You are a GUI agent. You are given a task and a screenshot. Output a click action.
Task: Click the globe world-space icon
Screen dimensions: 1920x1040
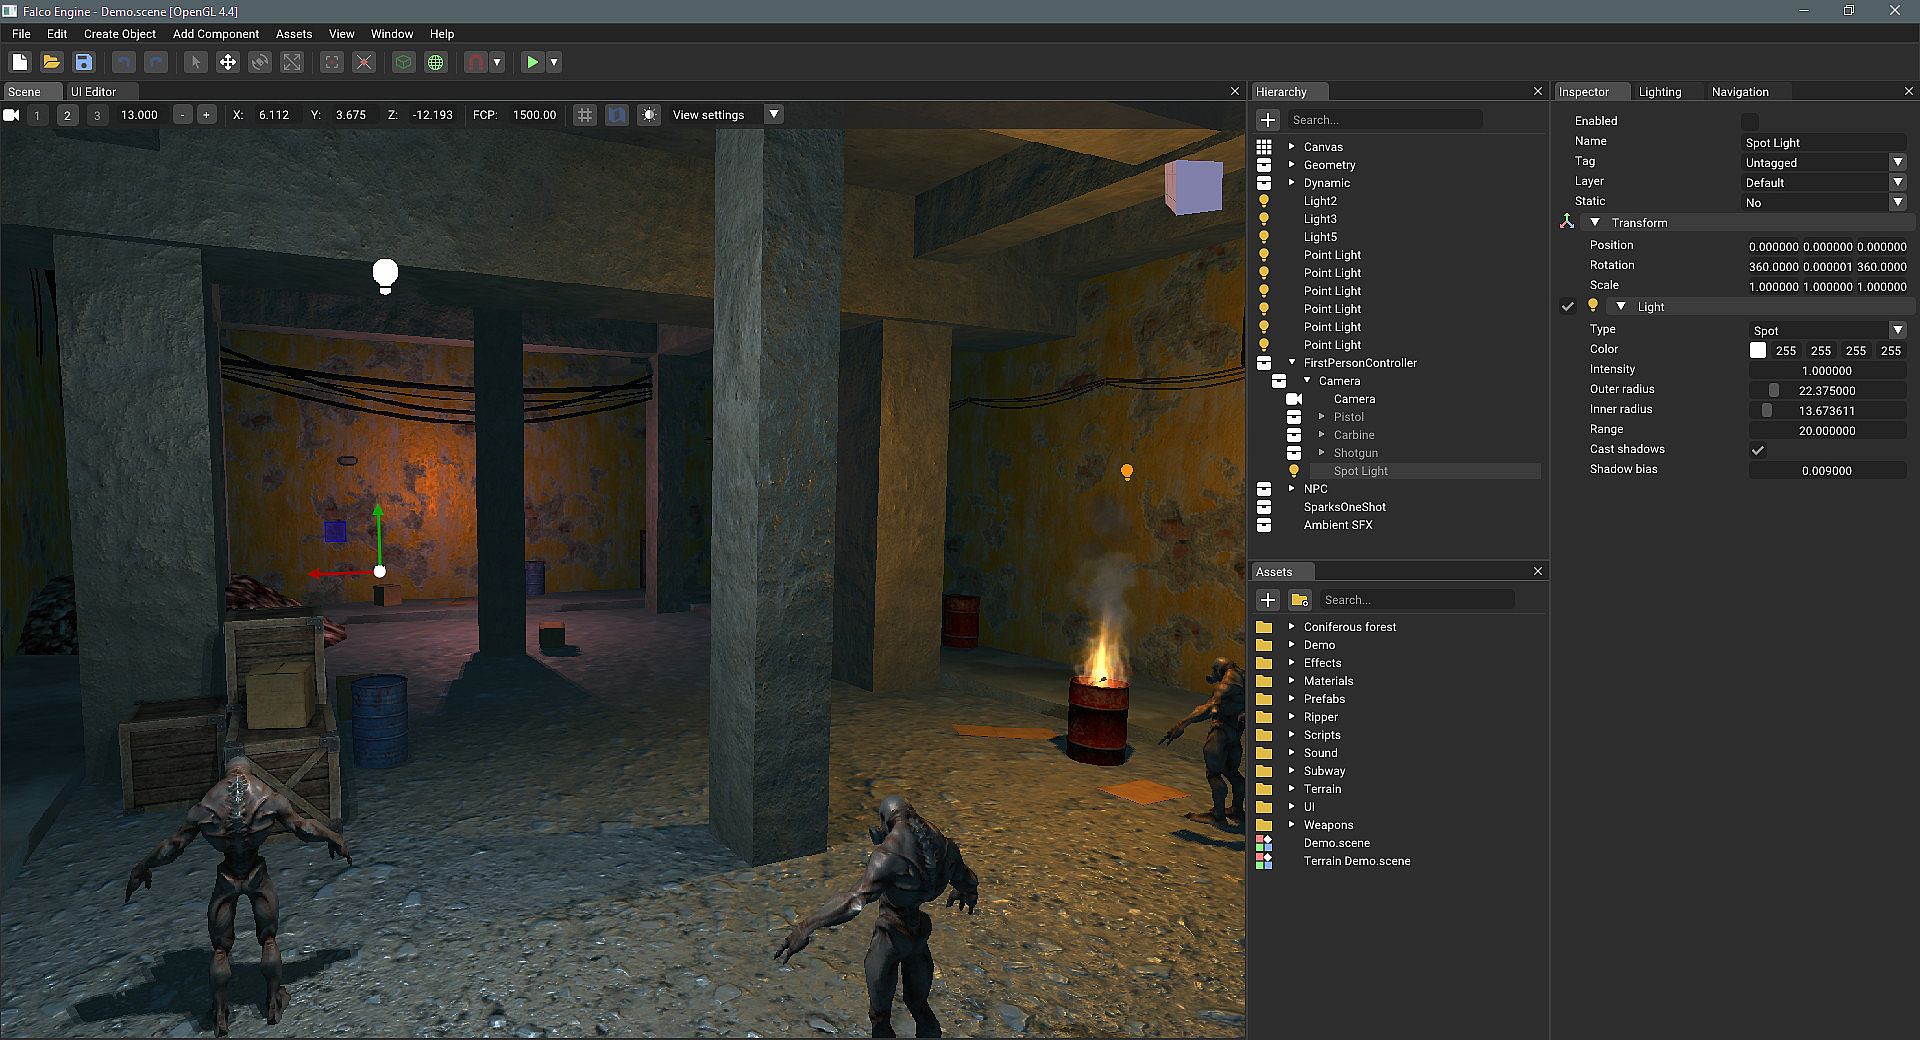[436, 62]
